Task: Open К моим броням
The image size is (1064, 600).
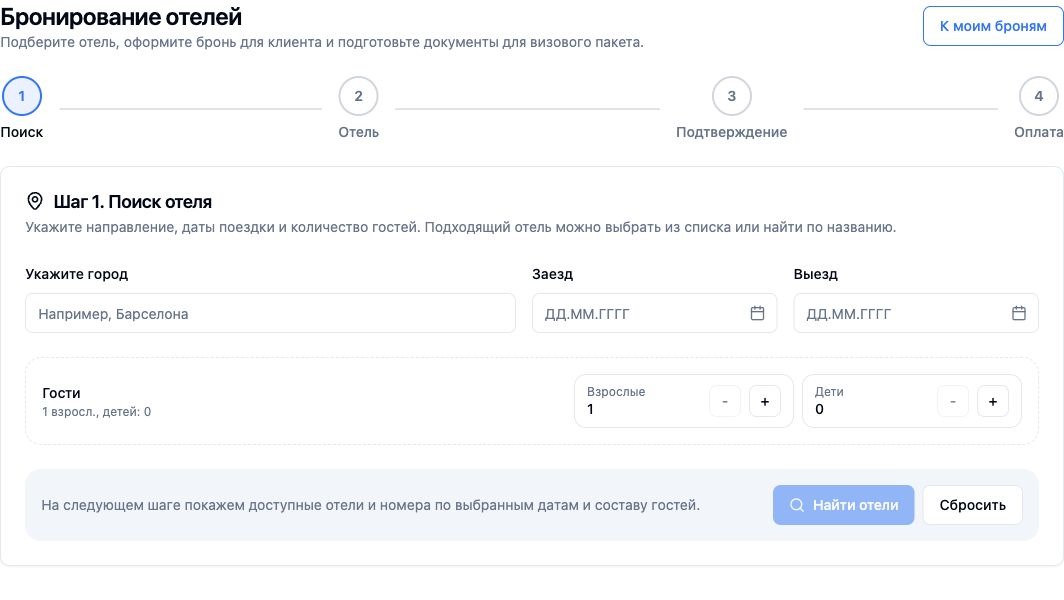Action: coord(993,26)
